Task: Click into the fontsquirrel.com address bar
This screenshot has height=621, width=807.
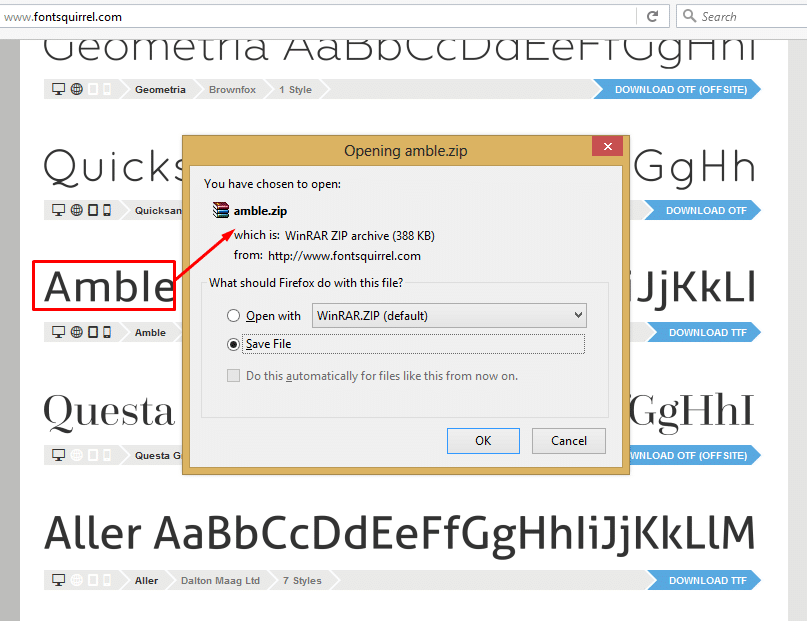Action: coord(319,17)
